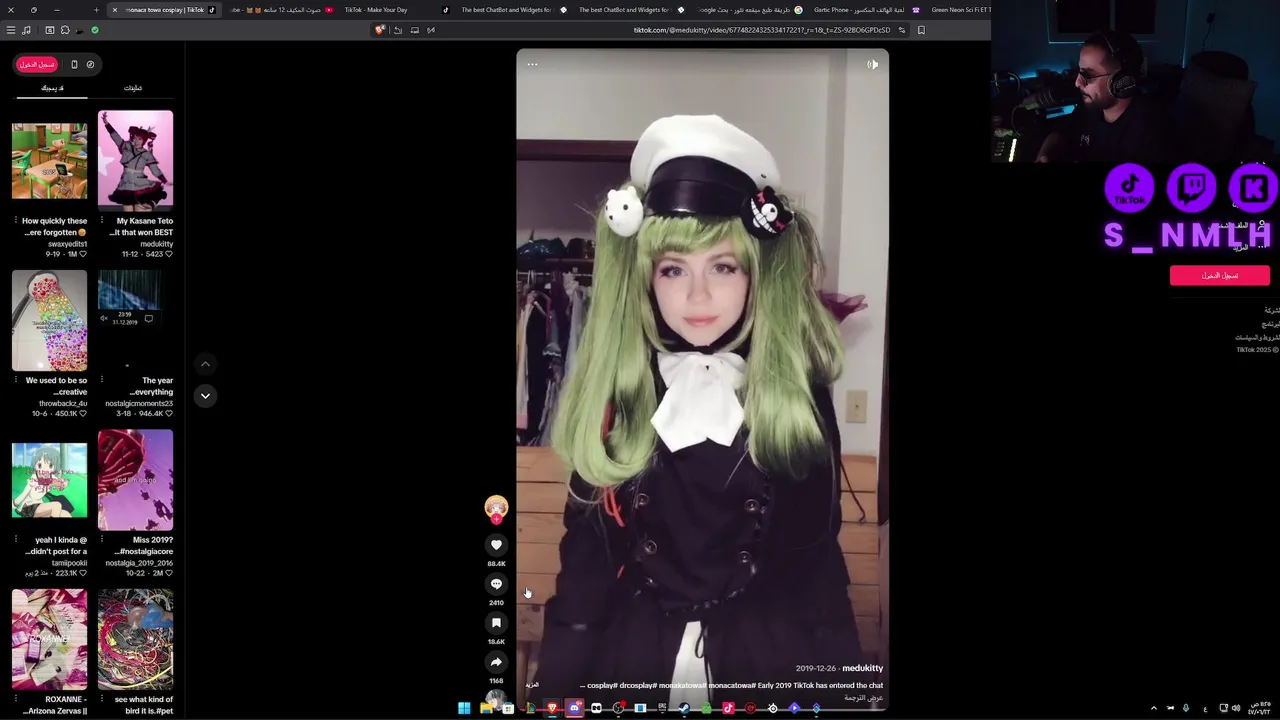Select the 'You may like' tab
1280x720 pixels.
click(52, 88)
